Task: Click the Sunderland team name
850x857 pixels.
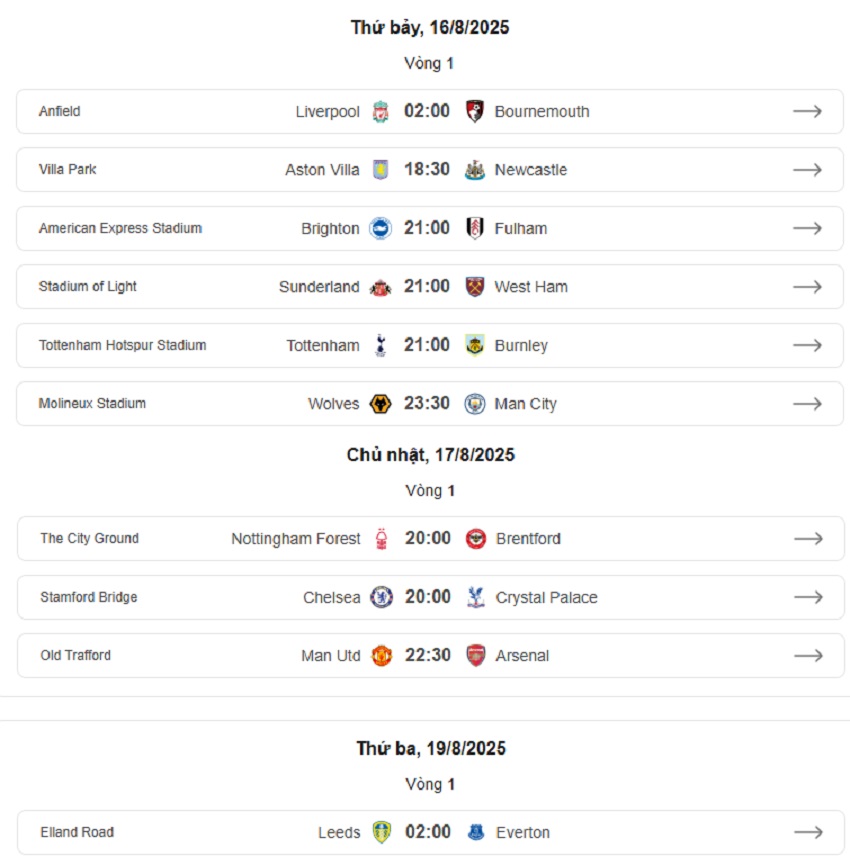Action: [x=319, y=286]
